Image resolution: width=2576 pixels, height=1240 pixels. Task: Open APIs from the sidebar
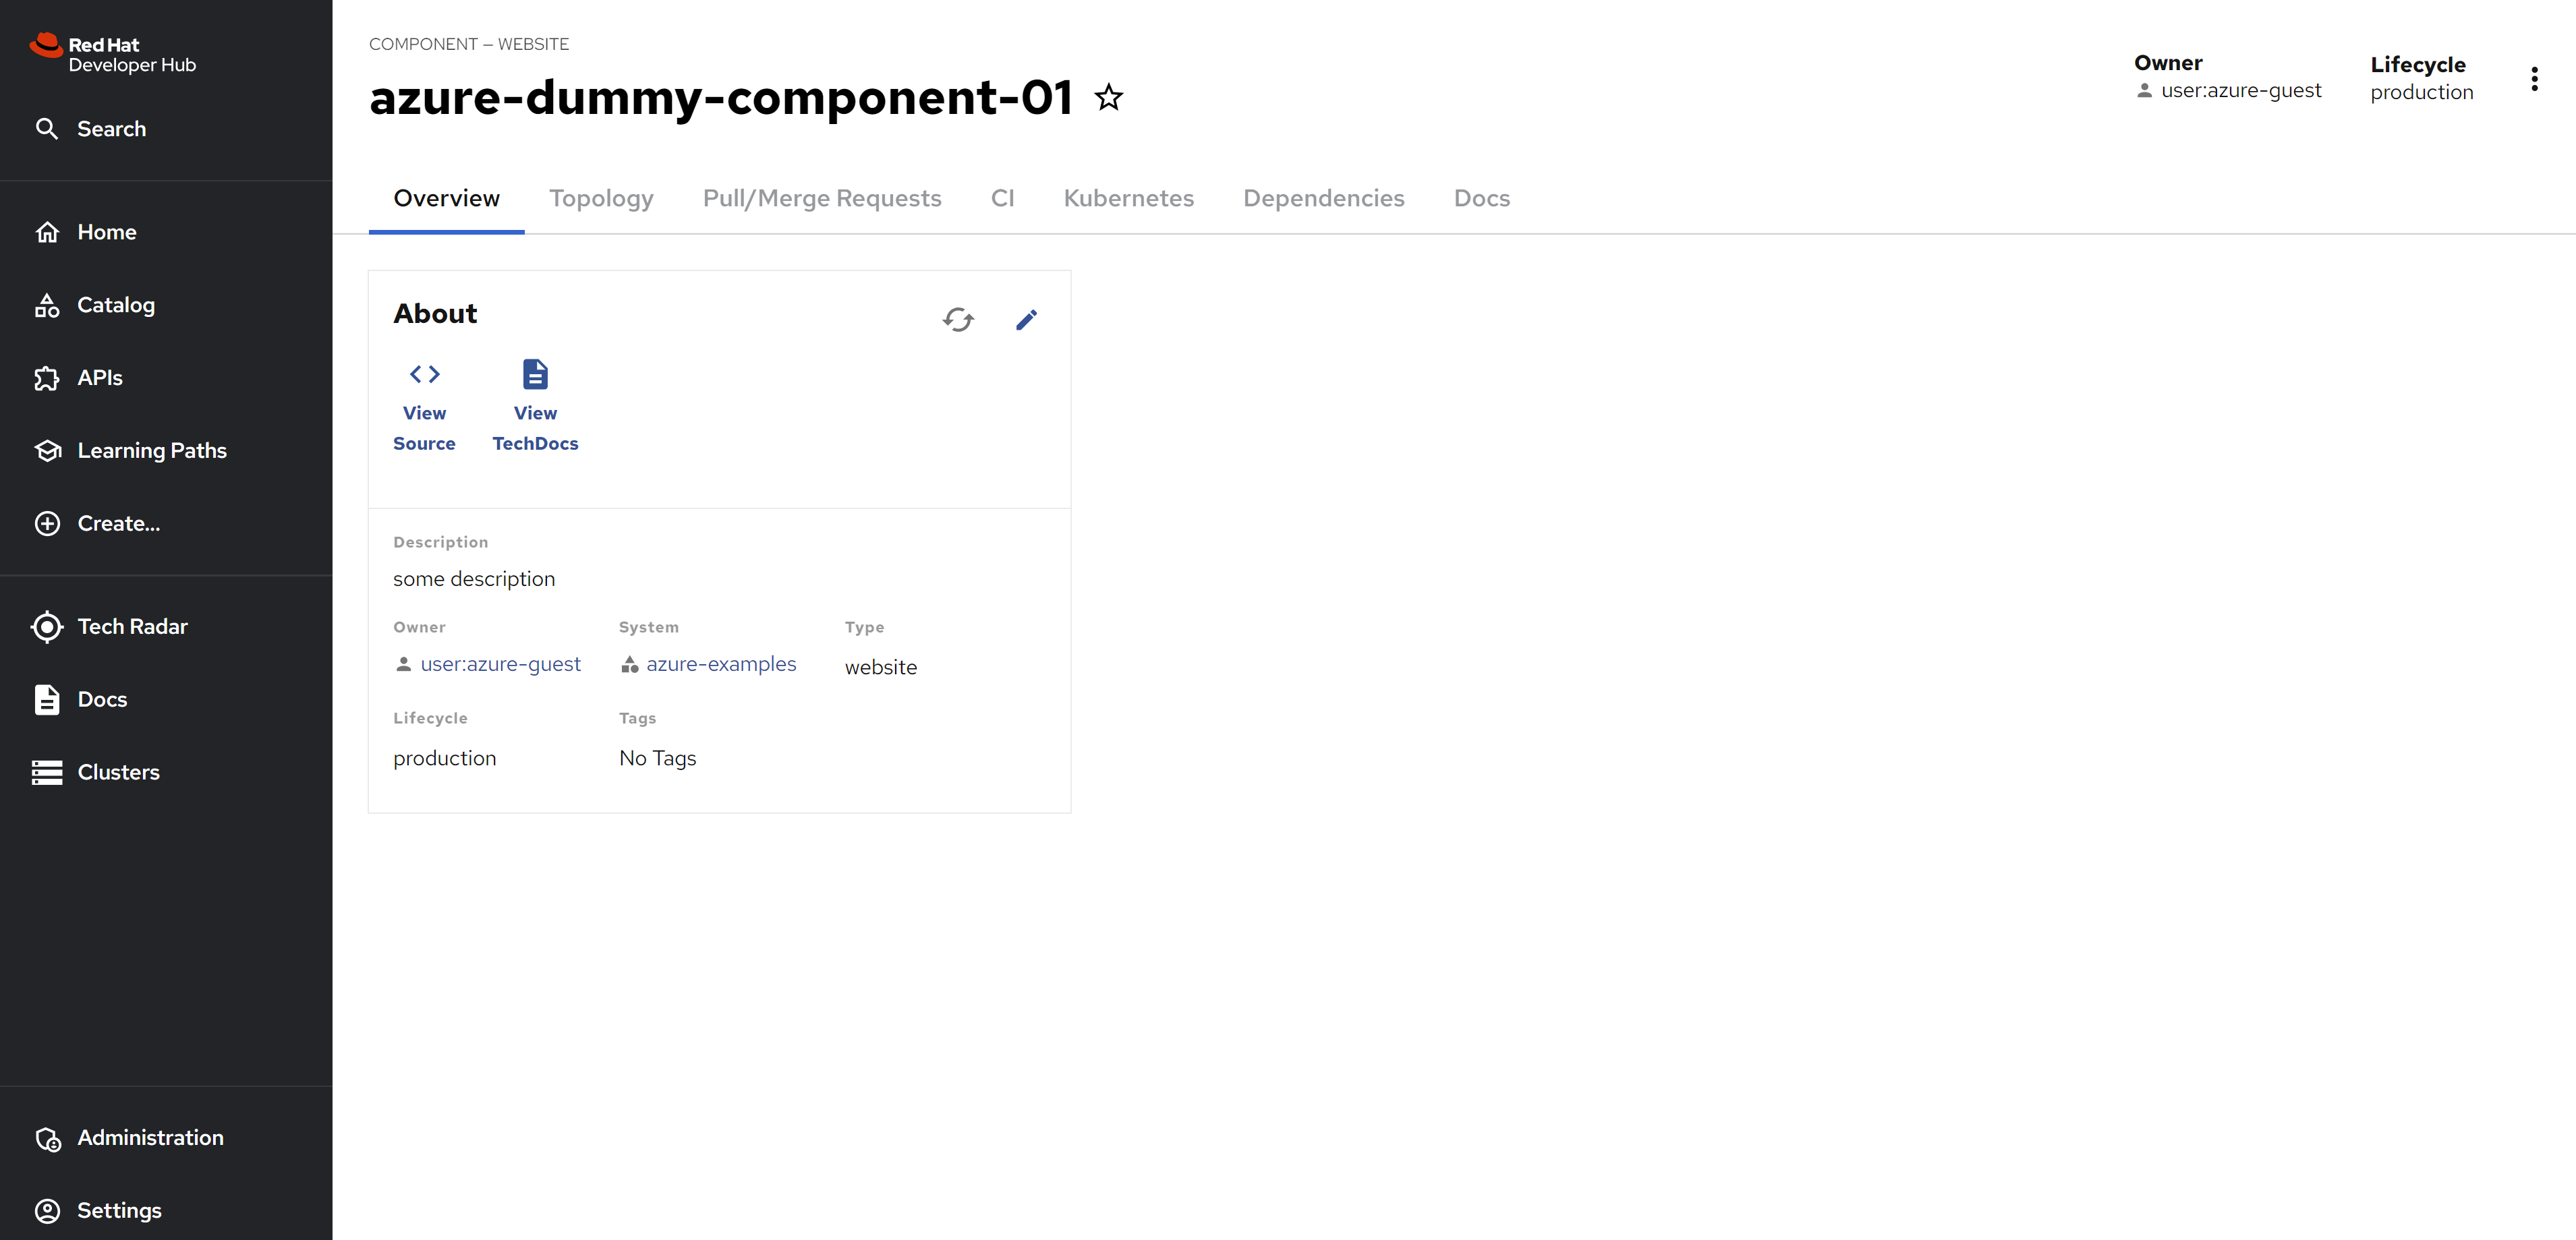[x=99, y=378]
